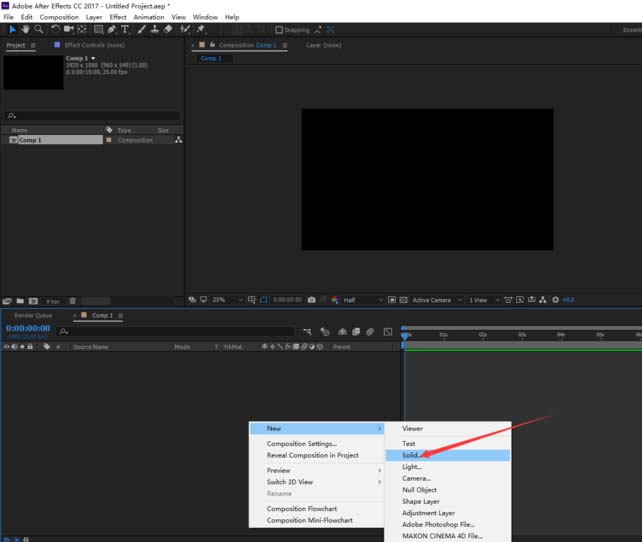Select the Pen tool

tap(111, 30)
